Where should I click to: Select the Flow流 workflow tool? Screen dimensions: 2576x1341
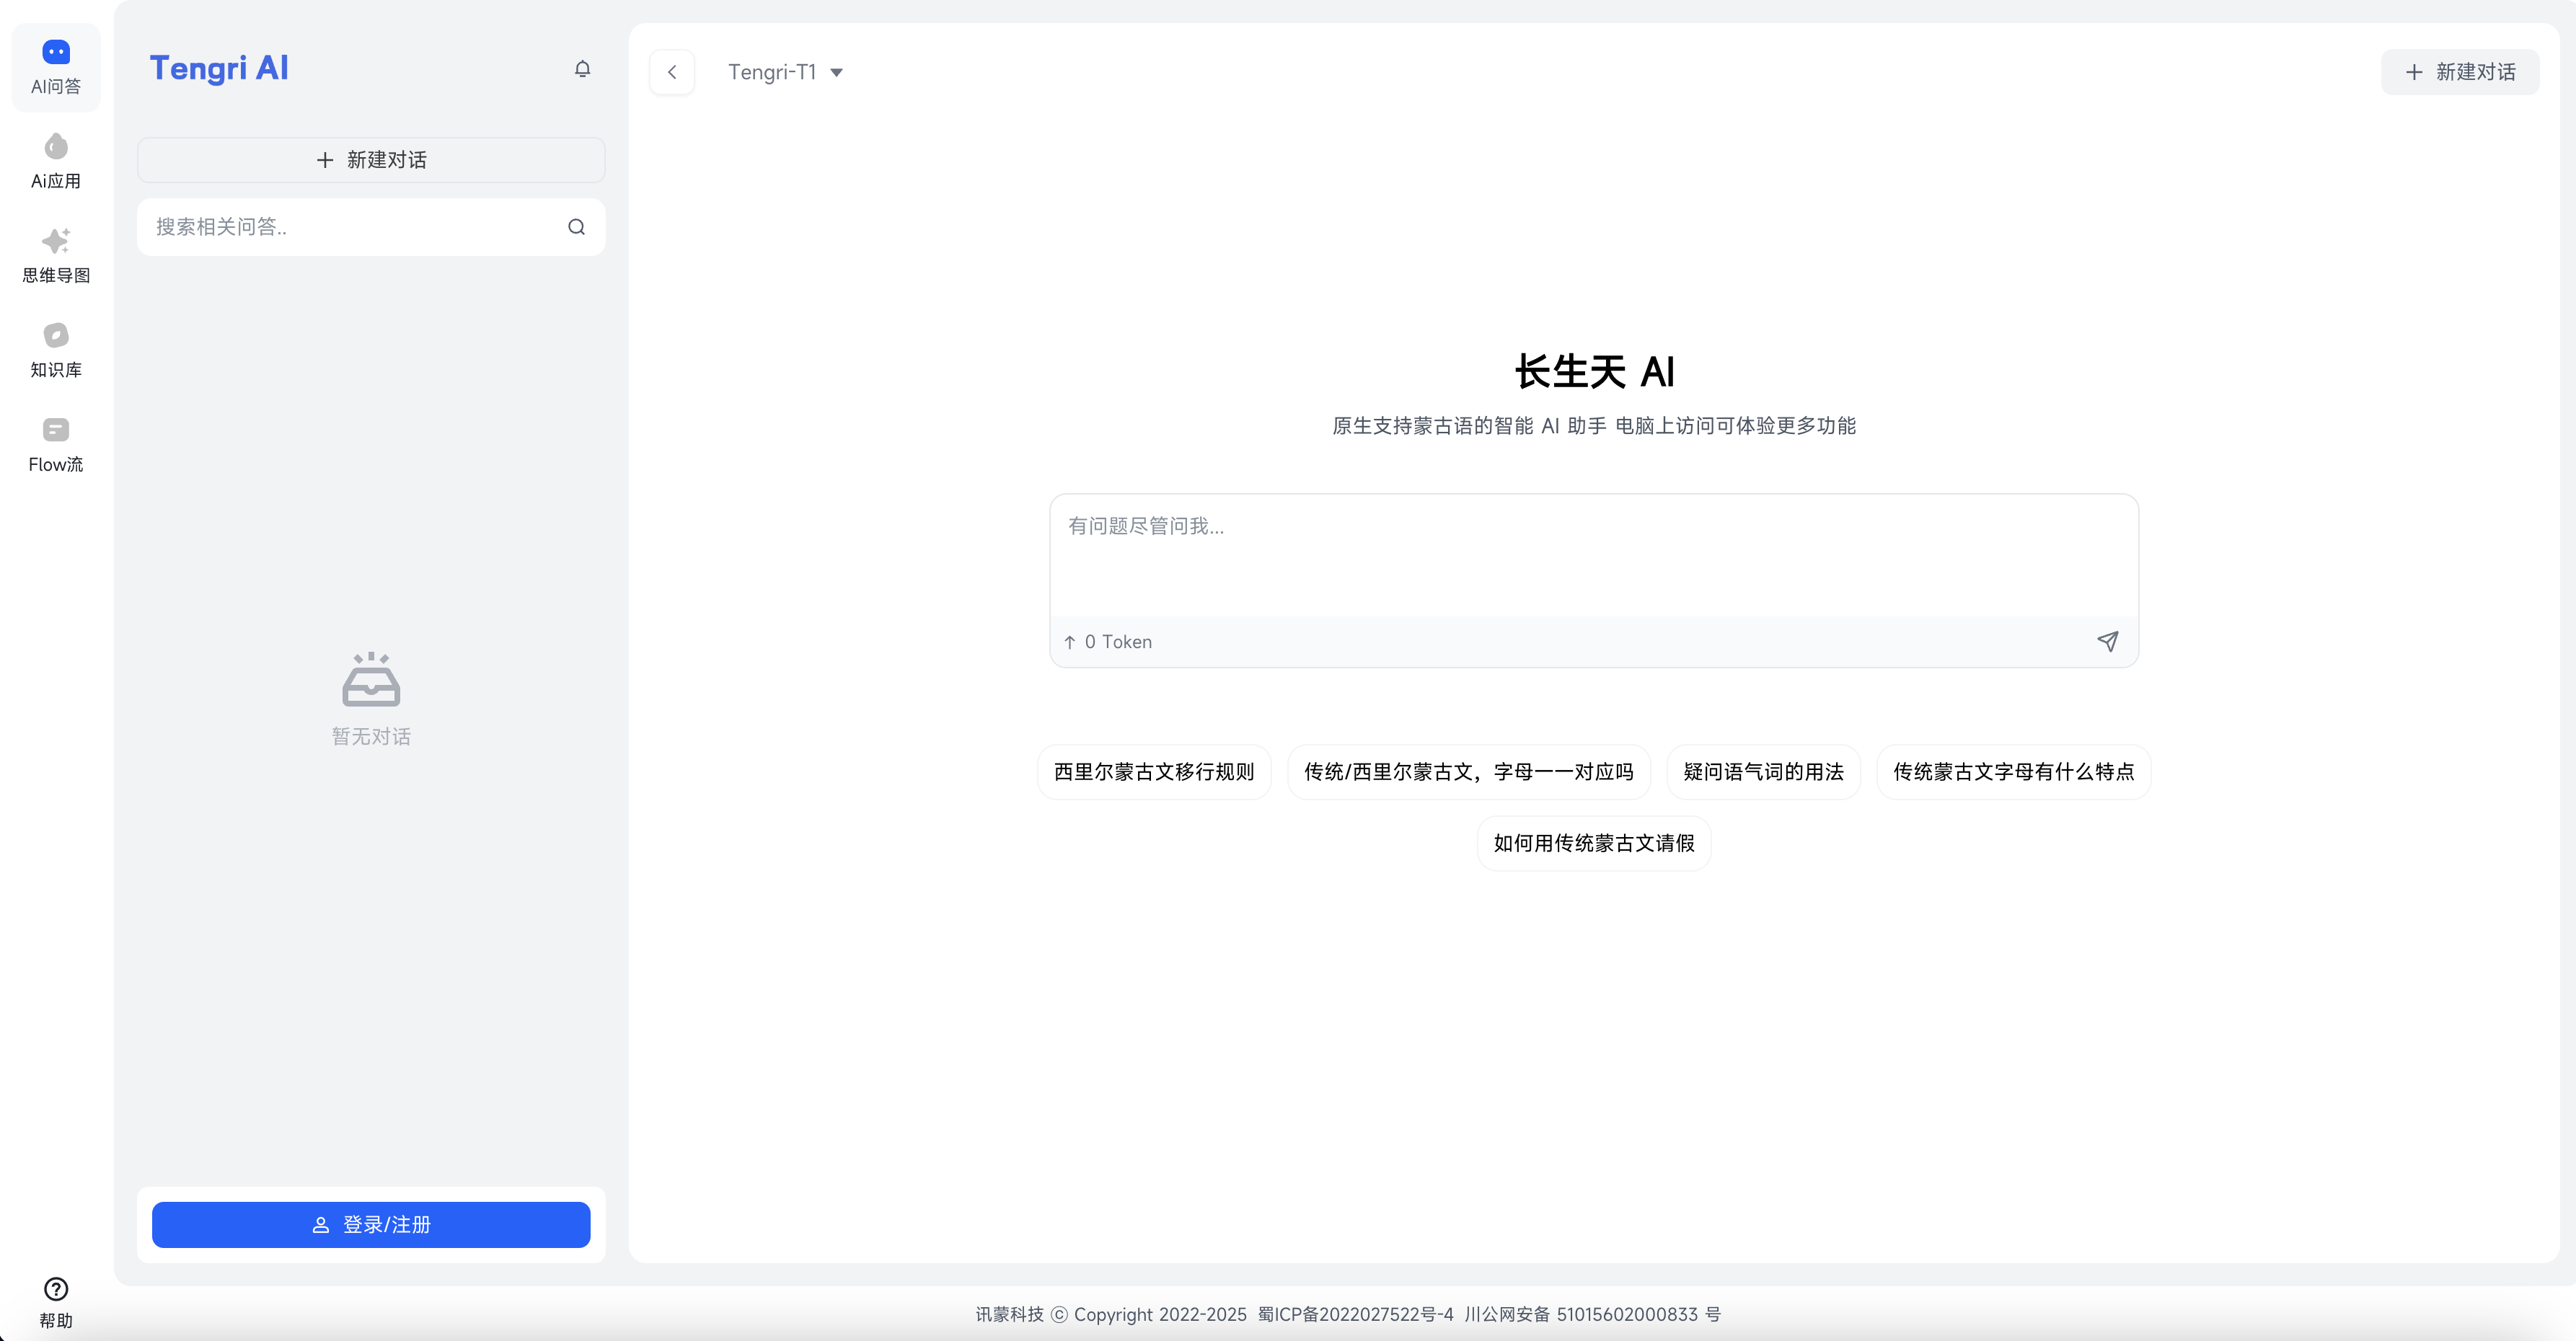(55, 443)
